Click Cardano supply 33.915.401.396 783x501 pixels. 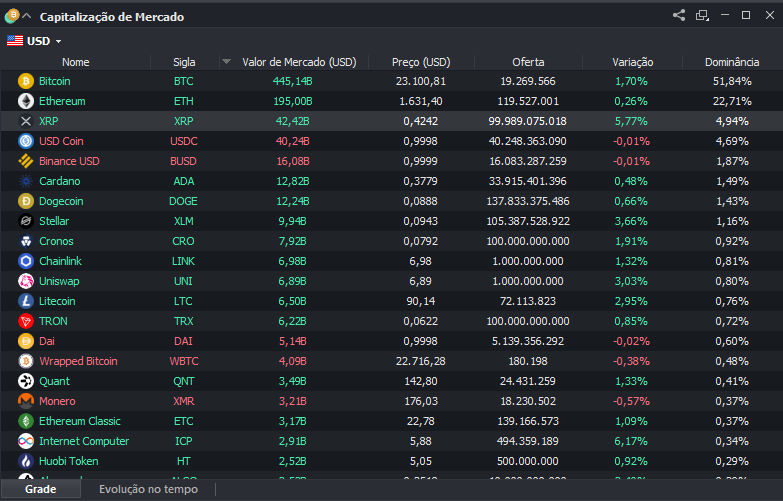(528, 181)
